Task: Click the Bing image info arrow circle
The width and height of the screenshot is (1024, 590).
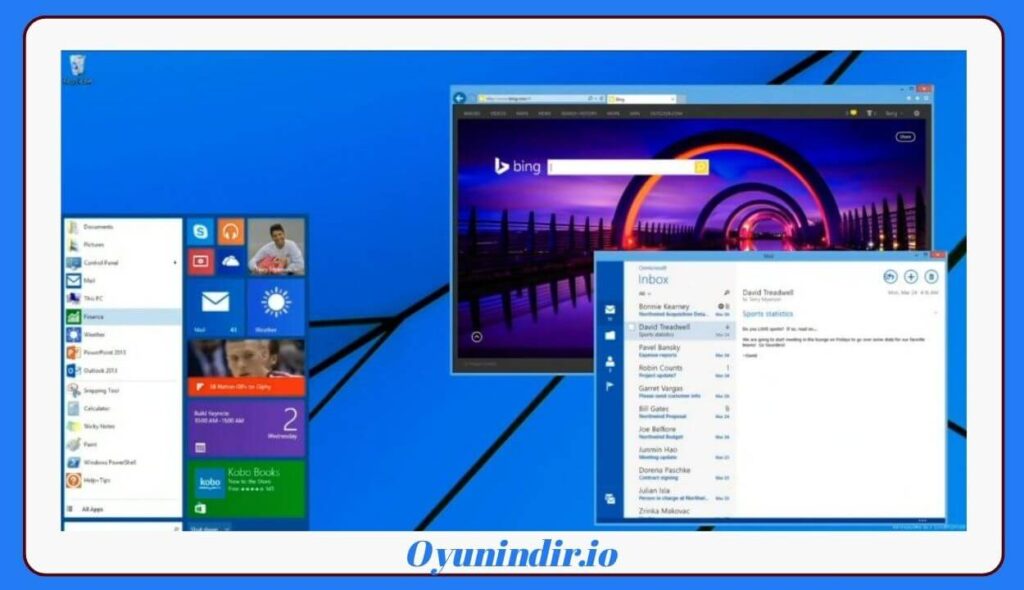Action: pyautogui.click(x=477, y=337)
